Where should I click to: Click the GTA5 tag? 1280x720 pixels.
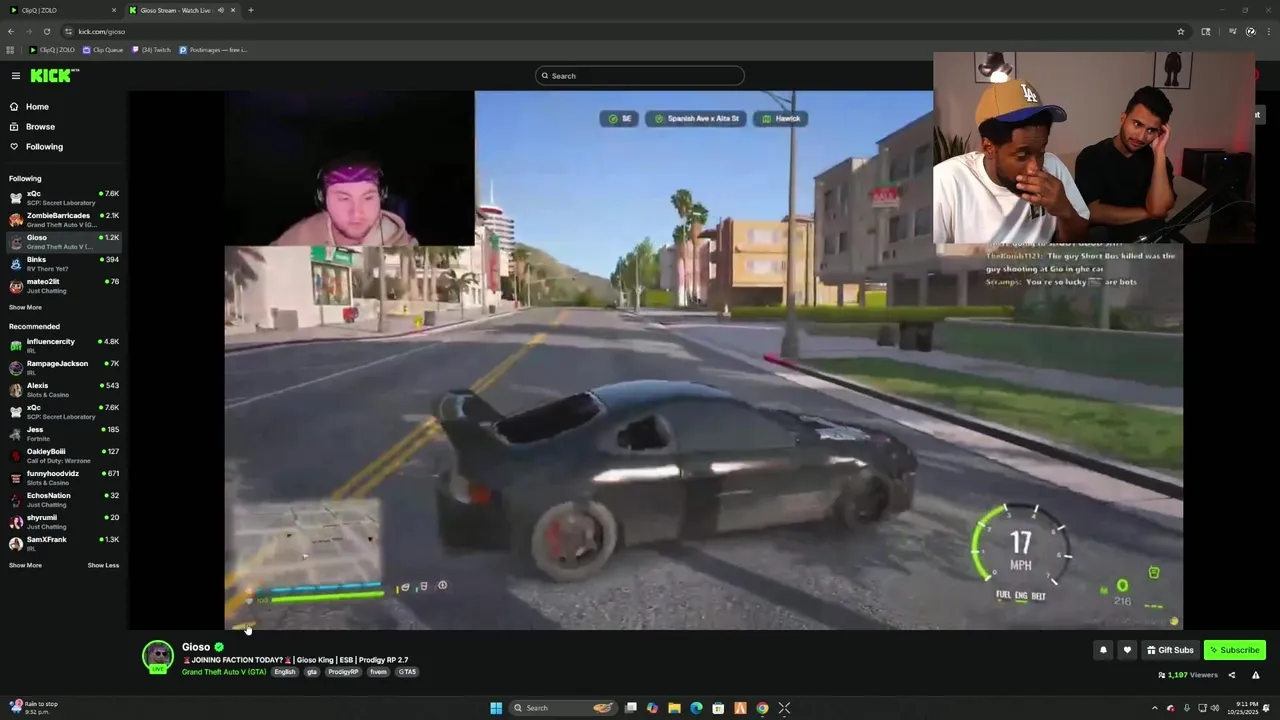click(x=407, y=672)
